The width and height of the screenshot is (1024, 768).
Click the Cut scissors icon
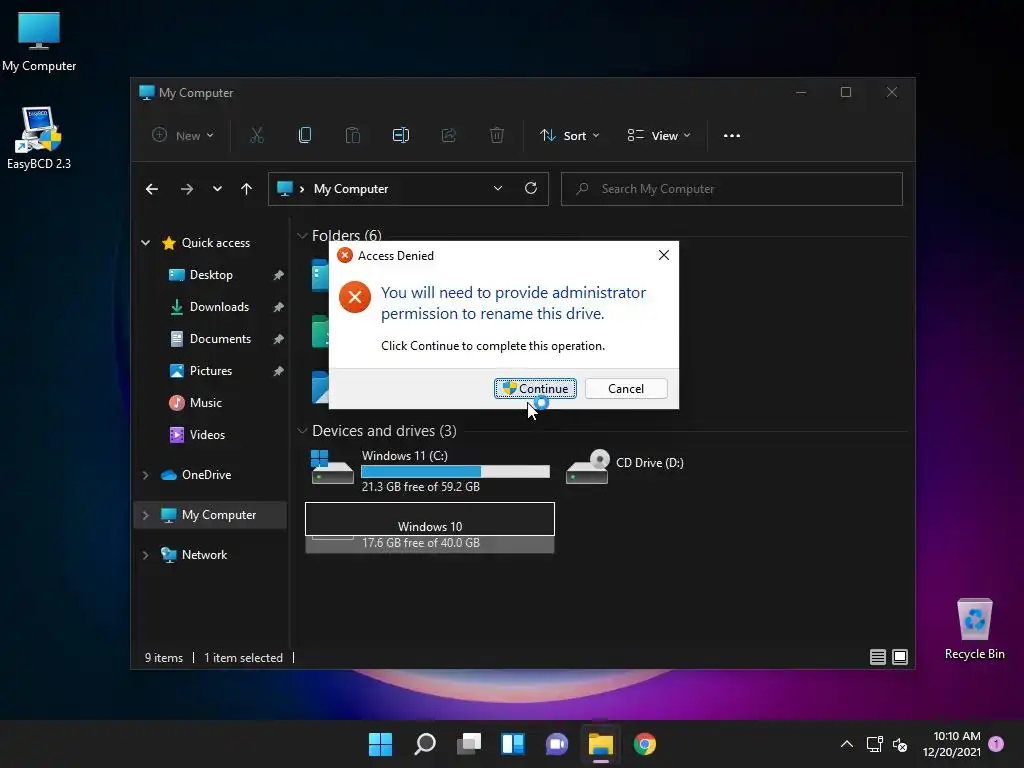tap(257, 135)
